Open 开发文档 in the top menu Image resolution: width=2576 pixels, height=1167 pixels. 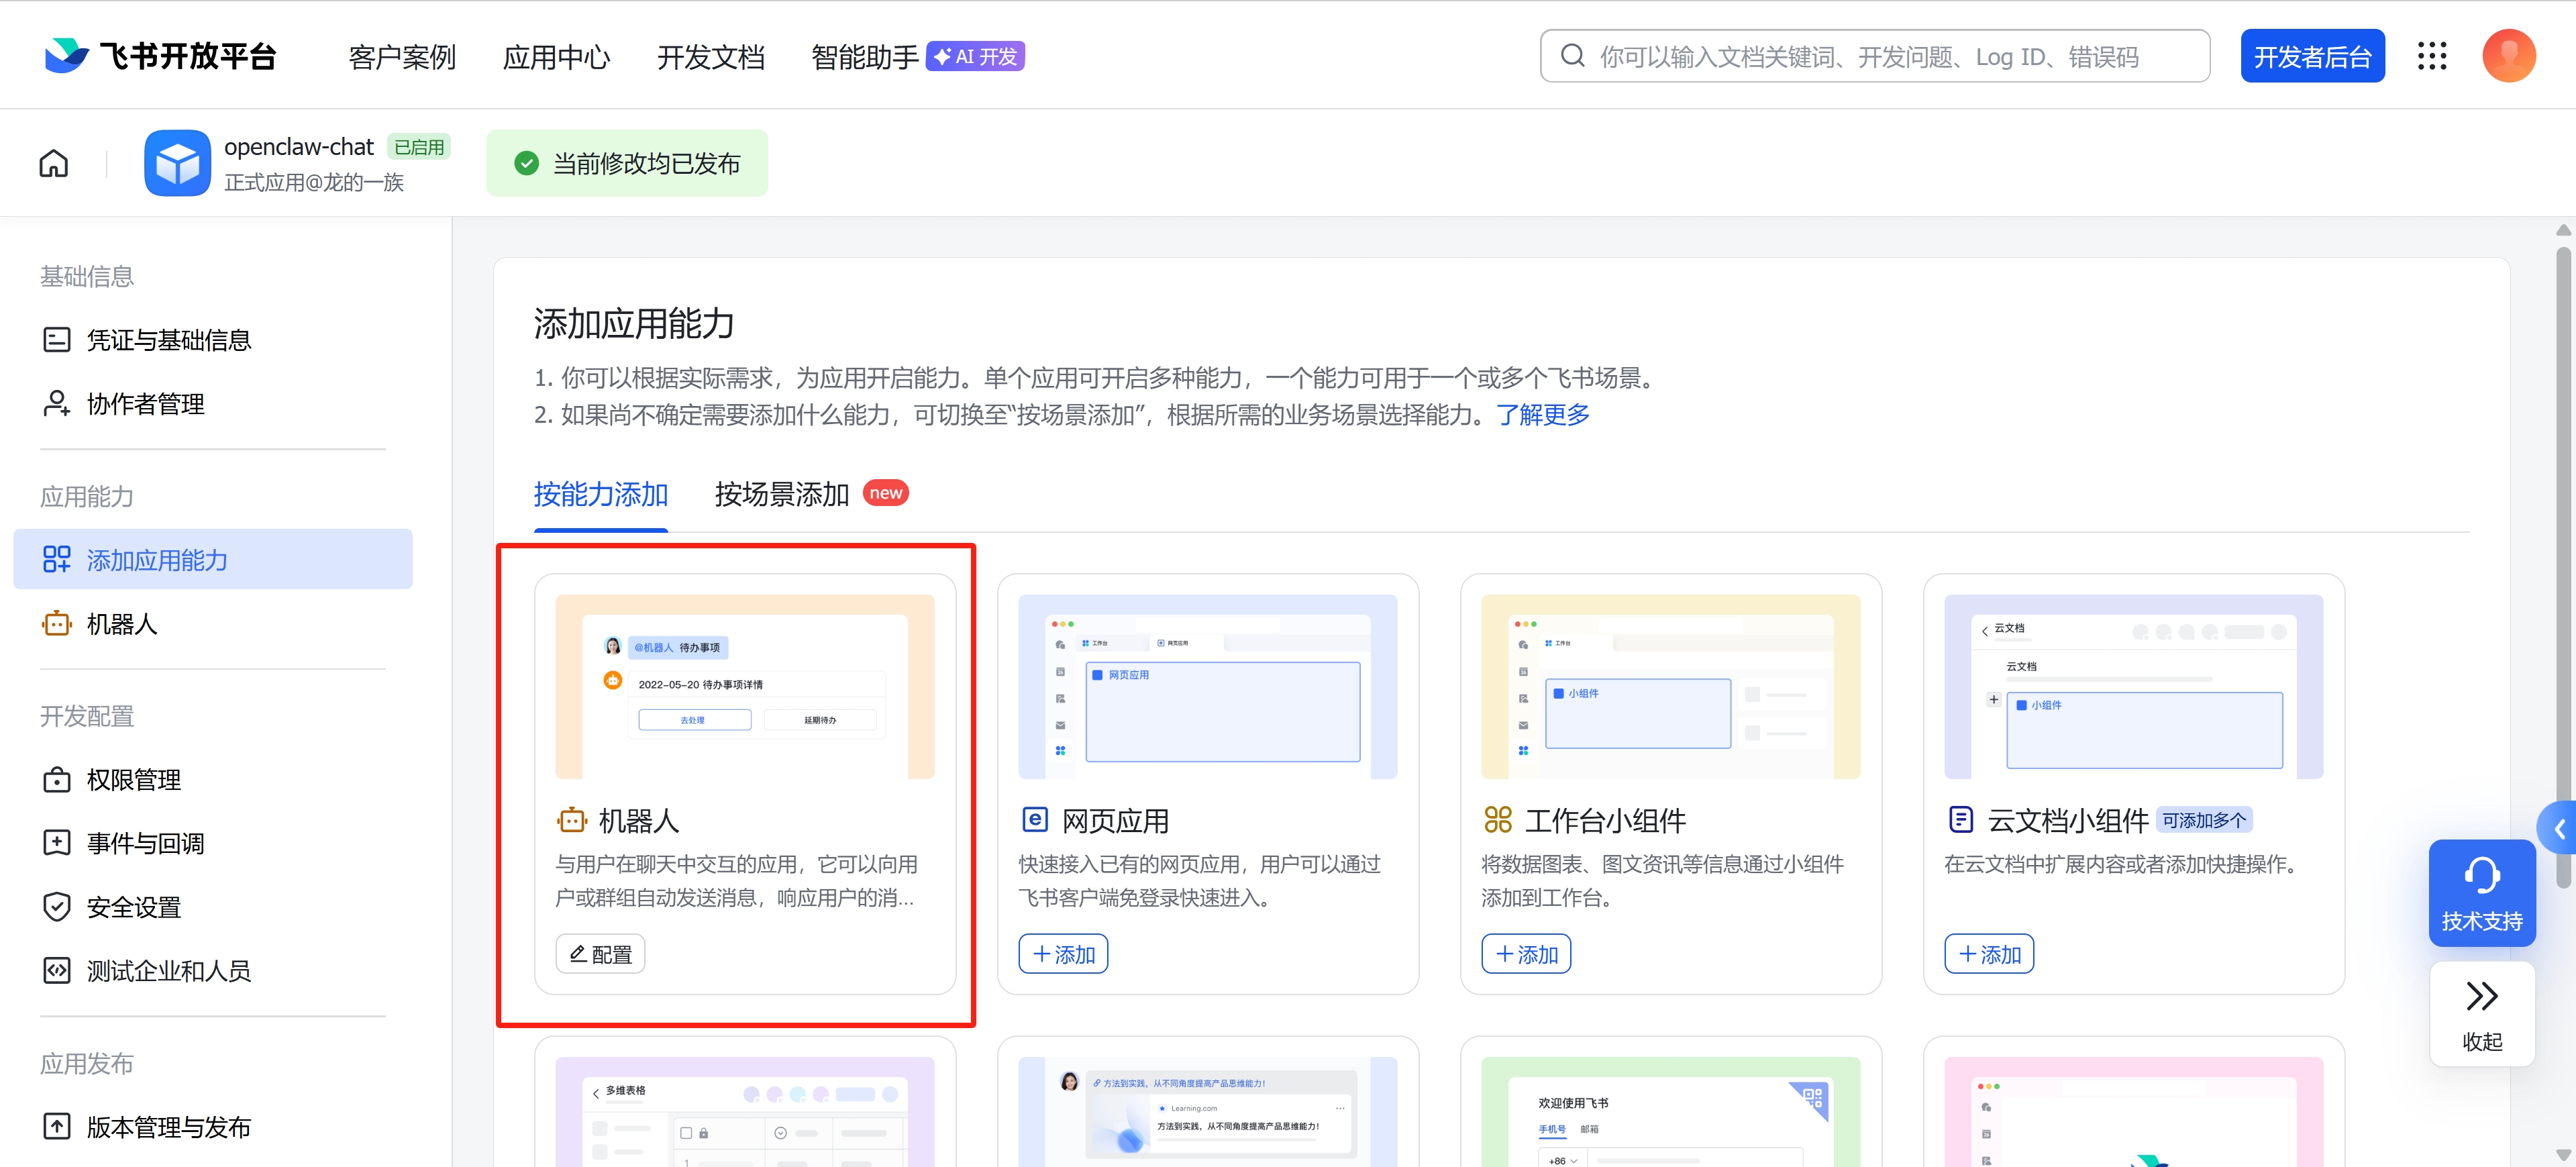coord(710,57)
